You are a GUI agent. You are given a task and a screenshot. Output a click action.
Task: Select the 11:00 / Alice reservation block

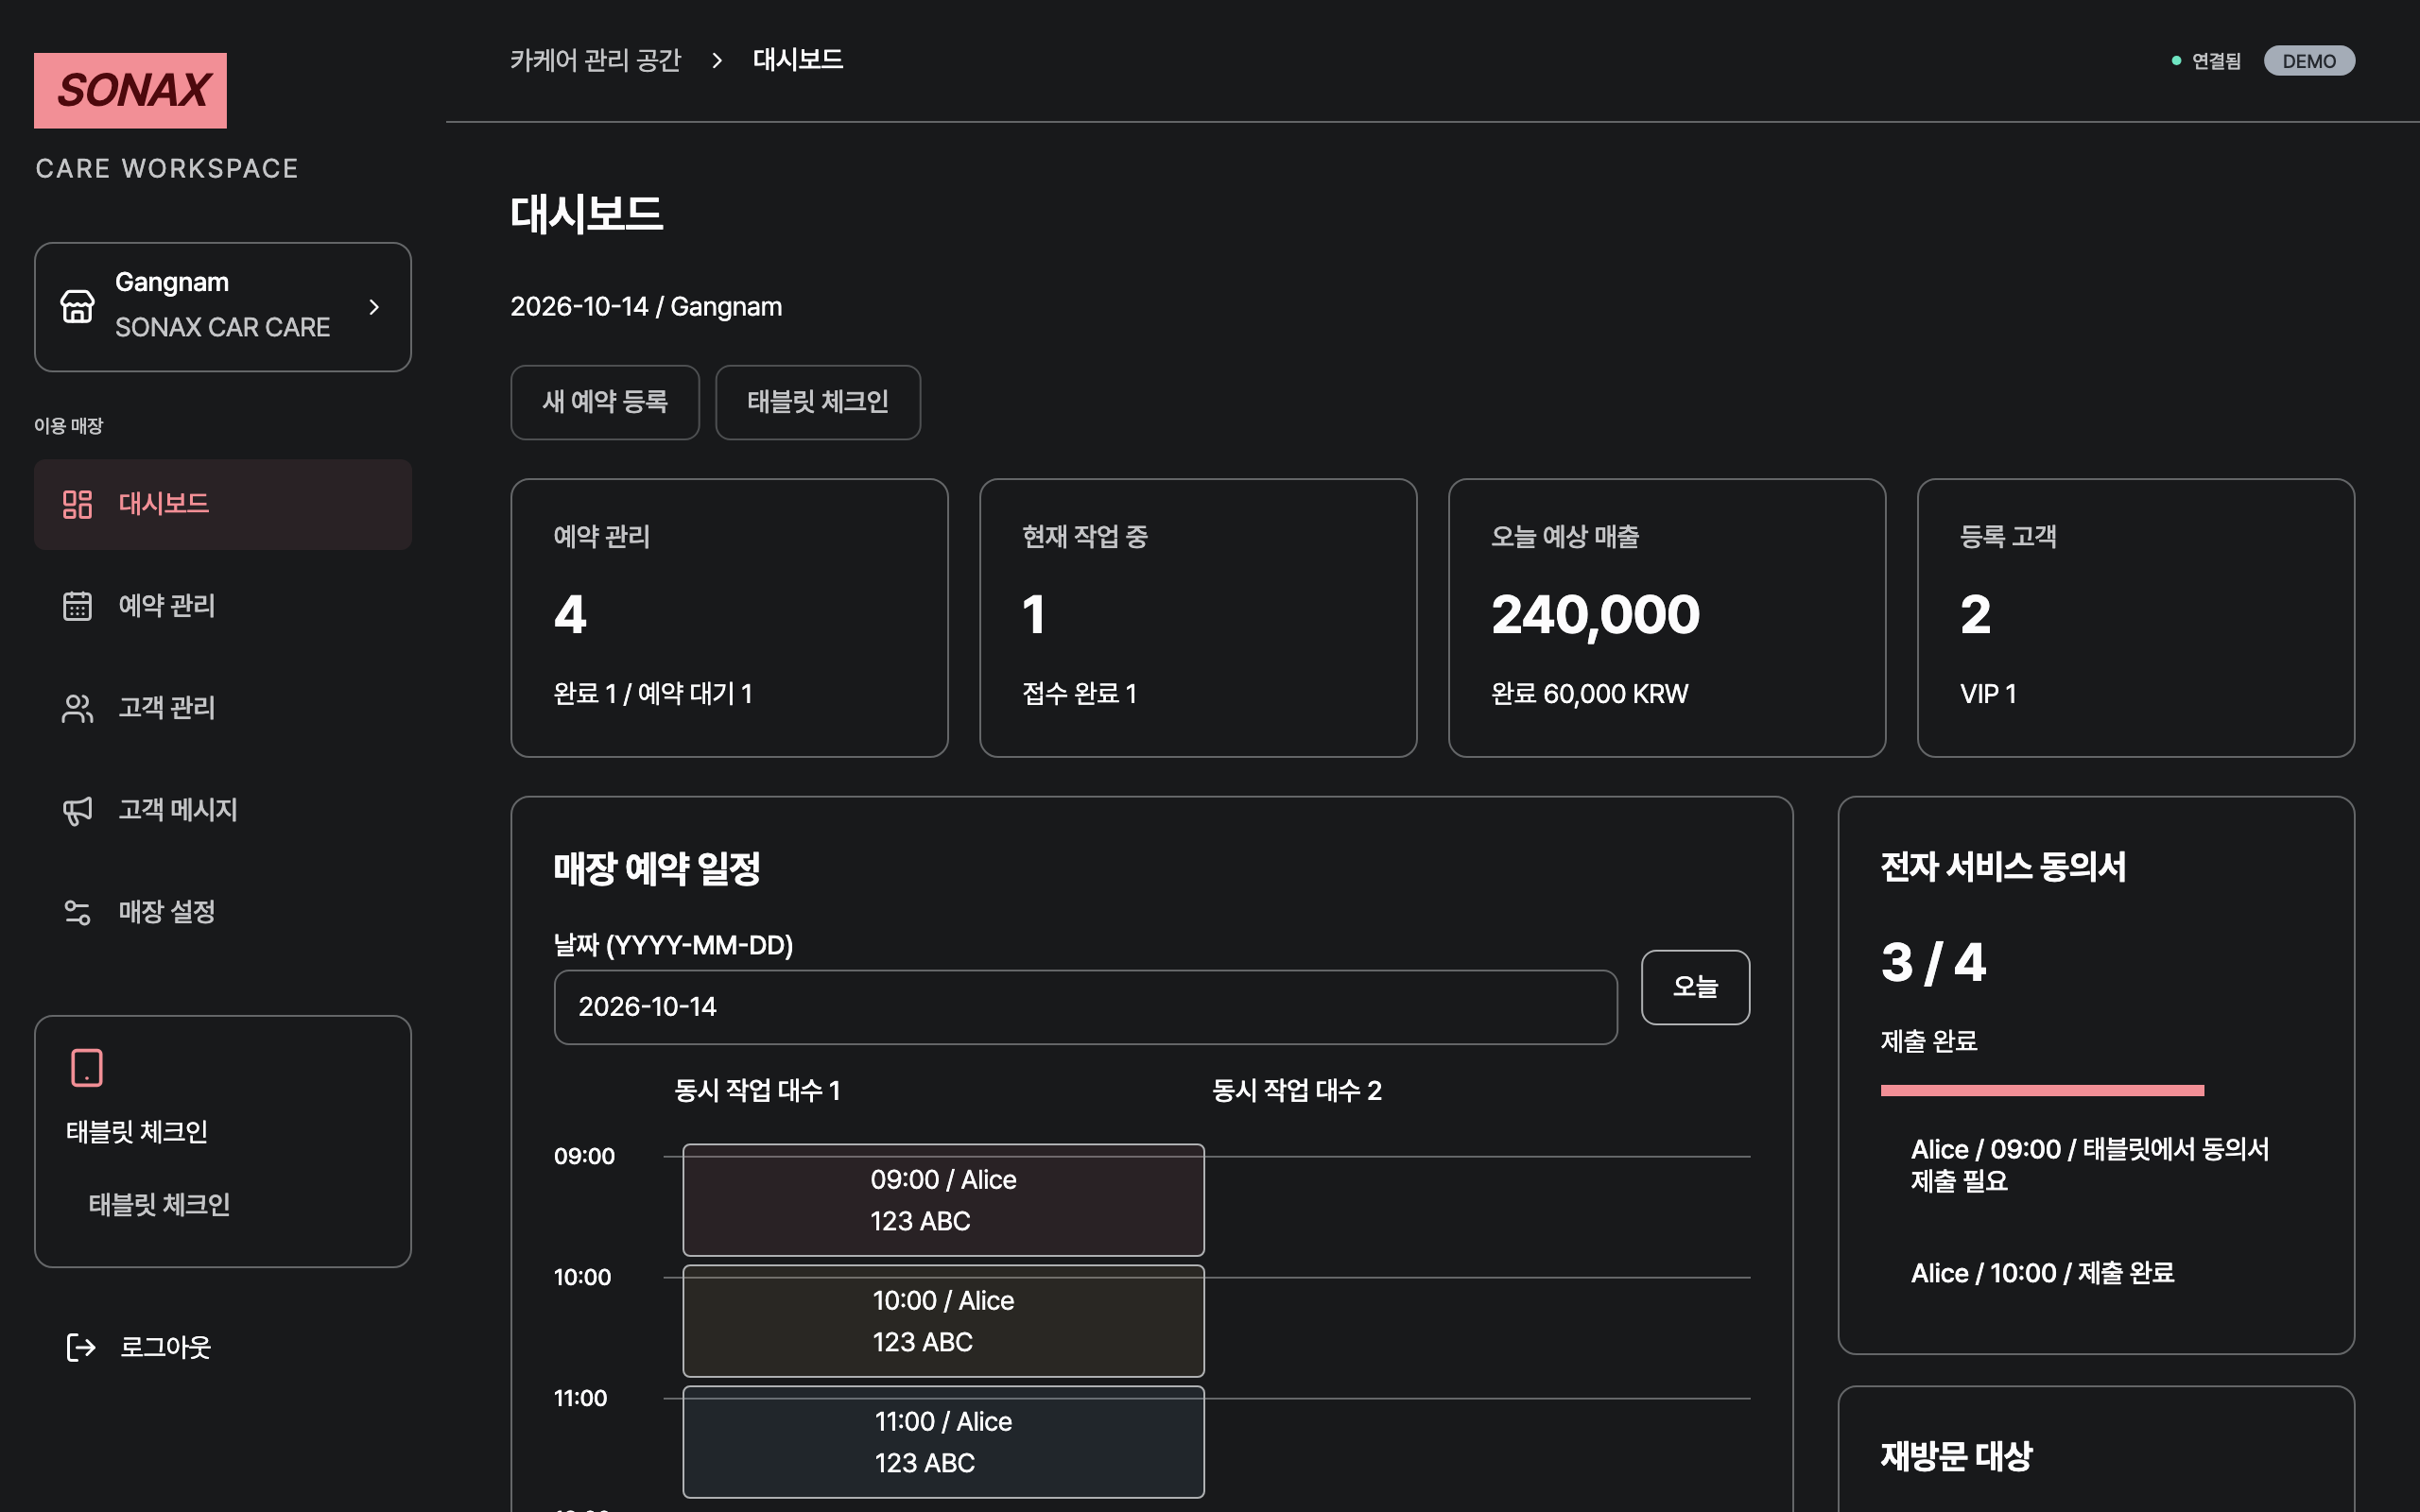pyautogui.click(x=944, y=1442)
